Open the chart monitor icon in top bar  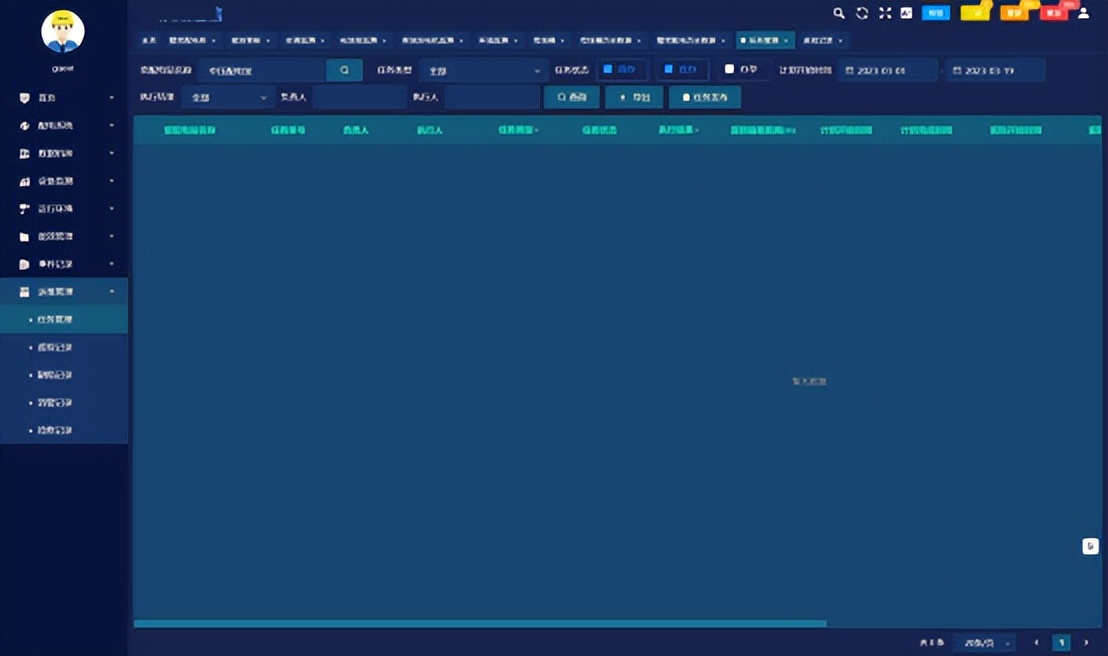pos(907,13)
